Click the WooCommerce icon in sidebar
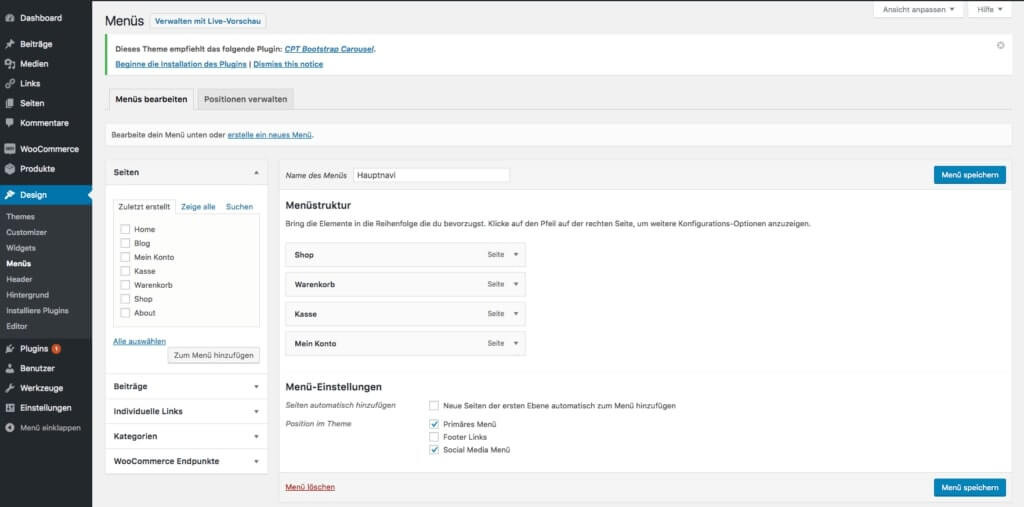This screenshot has width=1024, height=507. tap(10, 149)
